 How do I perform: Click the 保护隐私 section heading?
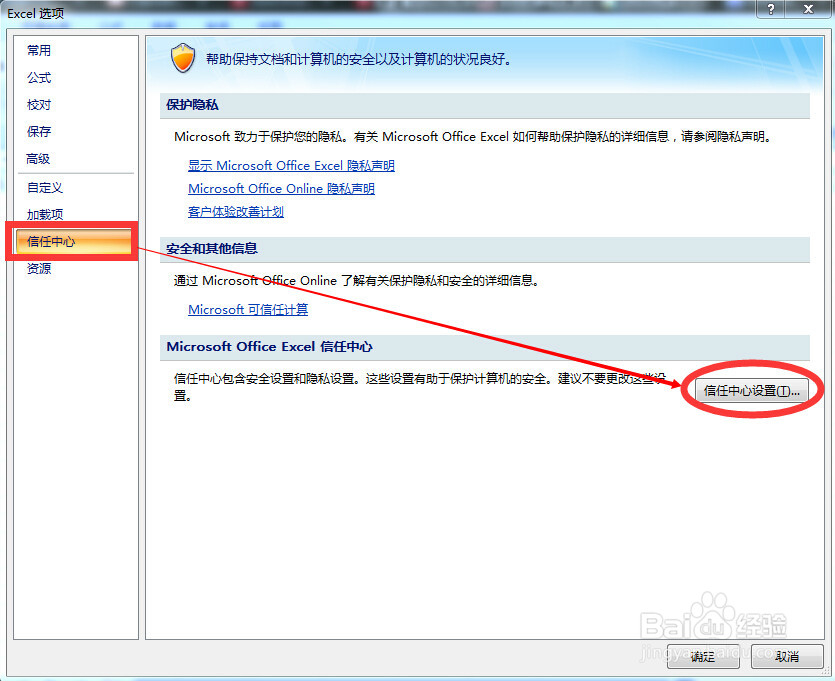click(192, 105)
